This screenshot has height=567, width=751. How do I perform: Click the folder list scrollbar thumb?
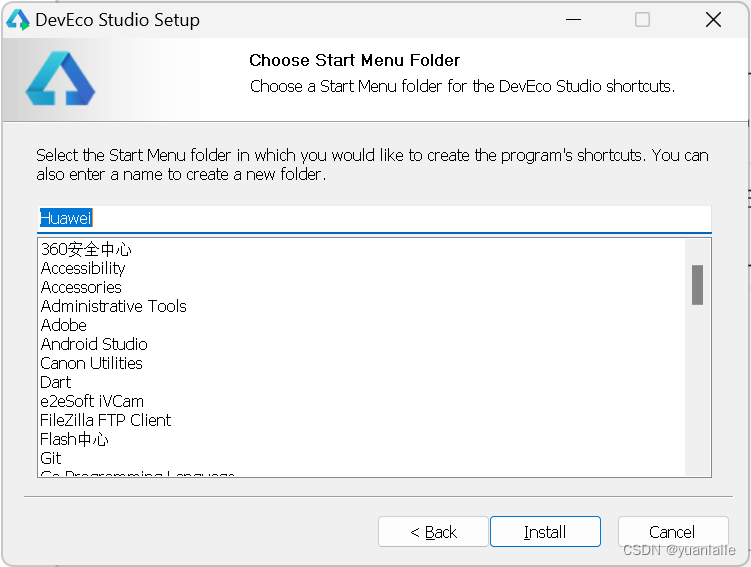[697, 285]
